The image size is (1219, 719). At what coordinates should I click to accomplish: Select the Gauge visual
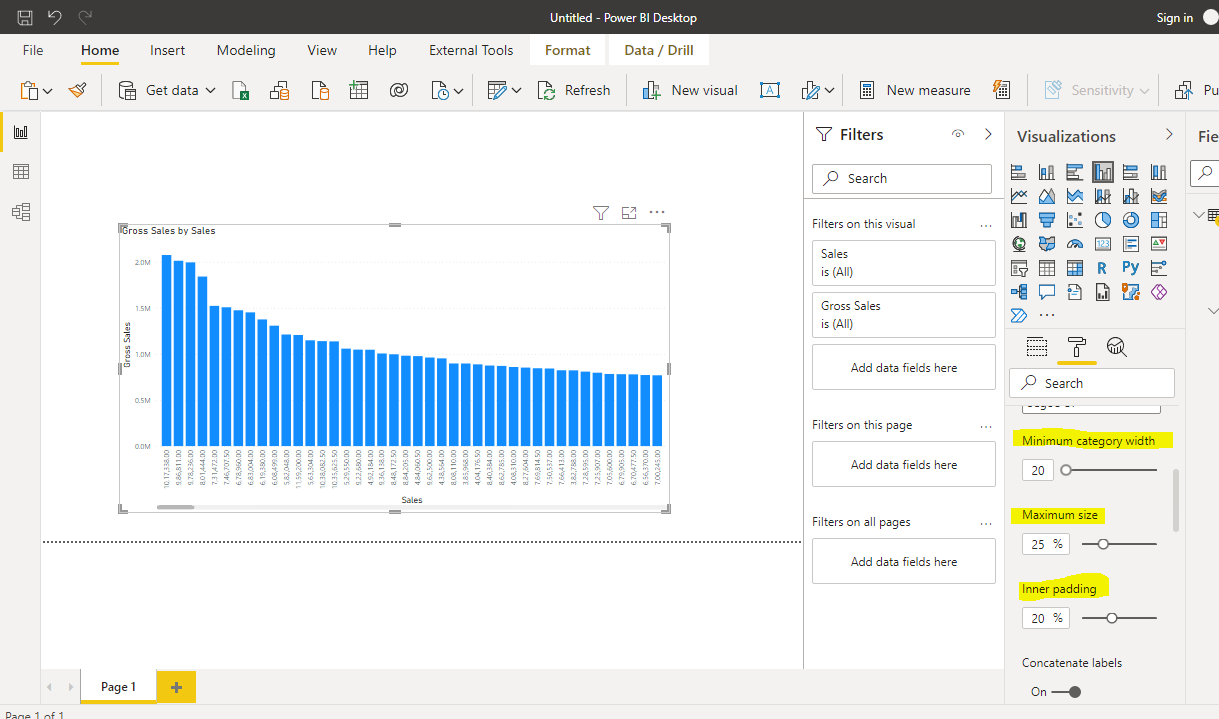(1075, 243)
